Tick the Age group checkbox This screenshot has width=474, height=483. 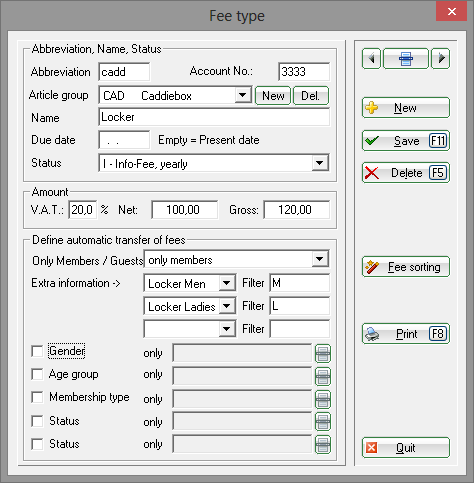pyautogui.click(x=37, y=374)
